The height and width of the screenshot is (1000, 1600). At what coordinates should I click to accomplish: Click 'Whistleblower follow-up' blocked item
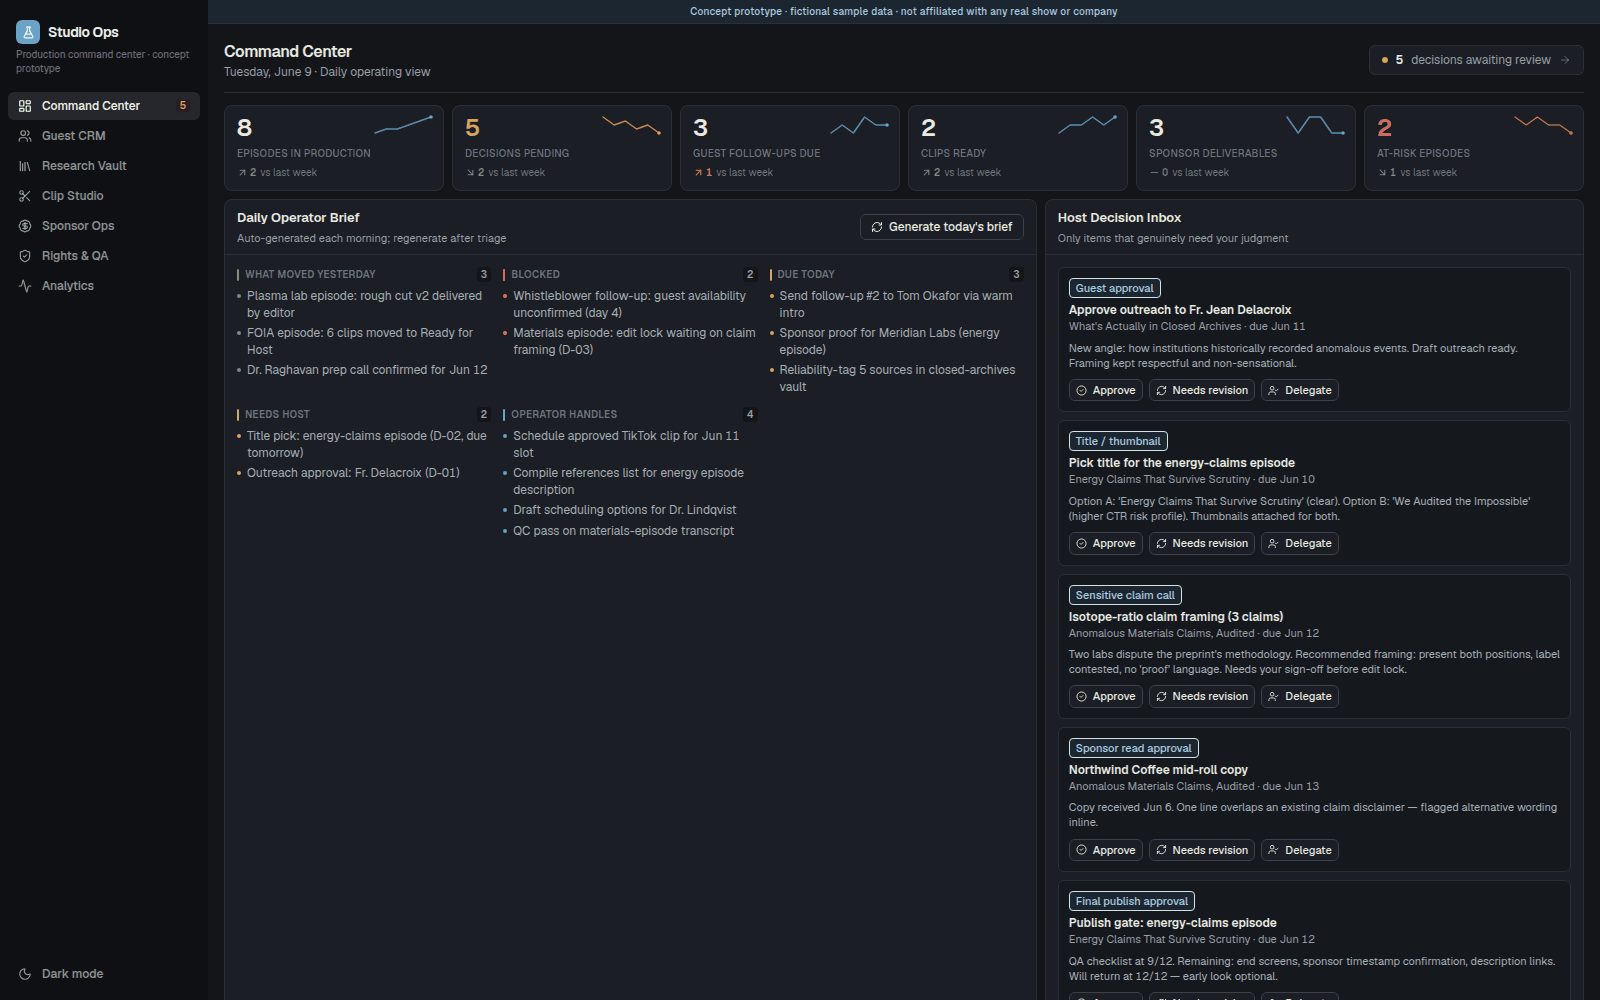point(632,304)
